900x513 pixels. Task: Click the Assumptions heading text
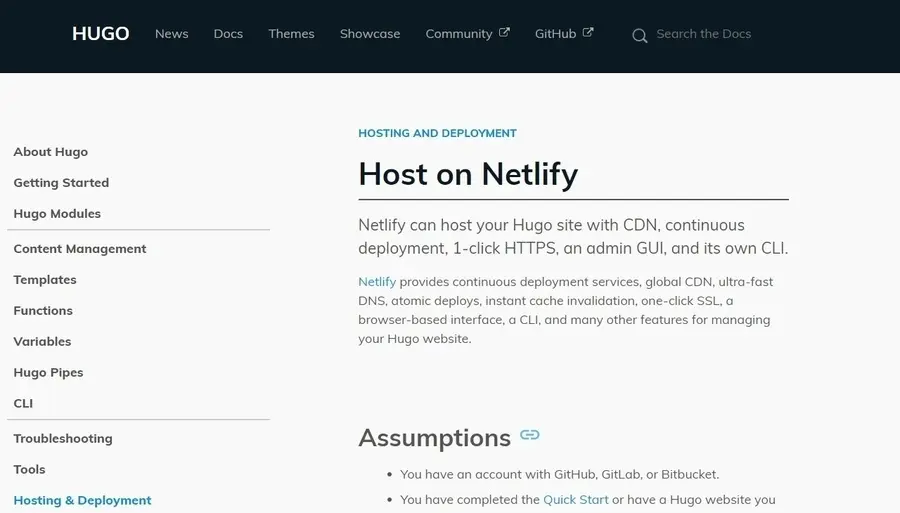tap(435, 438)
